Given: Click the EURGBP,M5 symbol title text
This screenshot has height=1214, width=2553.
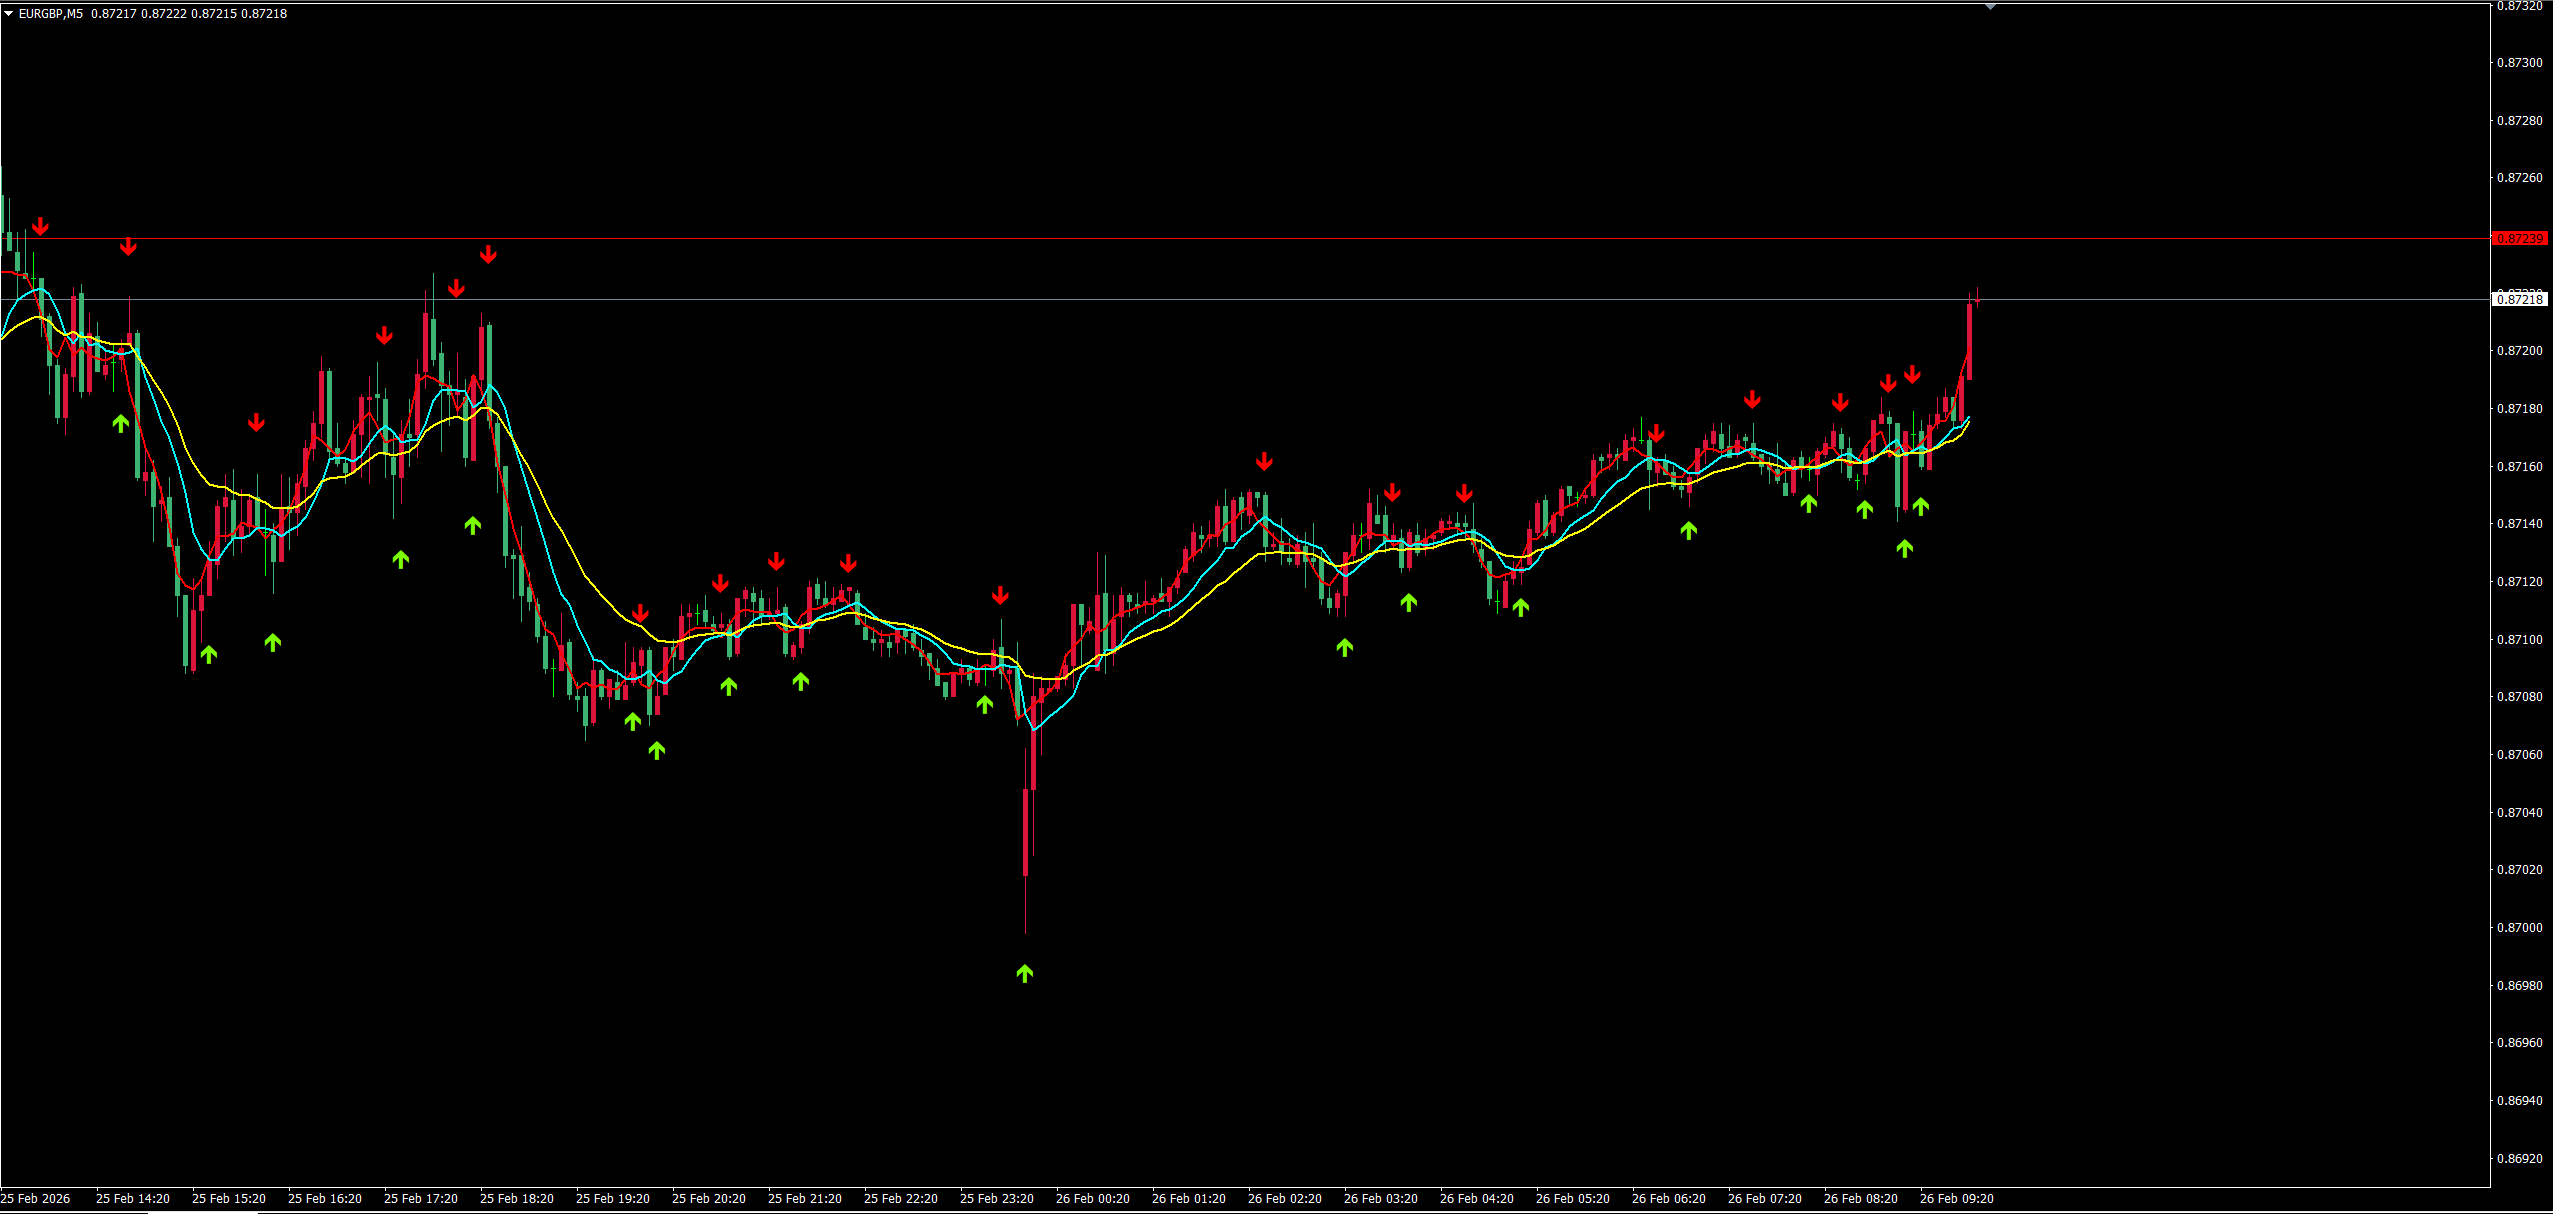Looking at the screenshot, I should [x=51, y=14].
